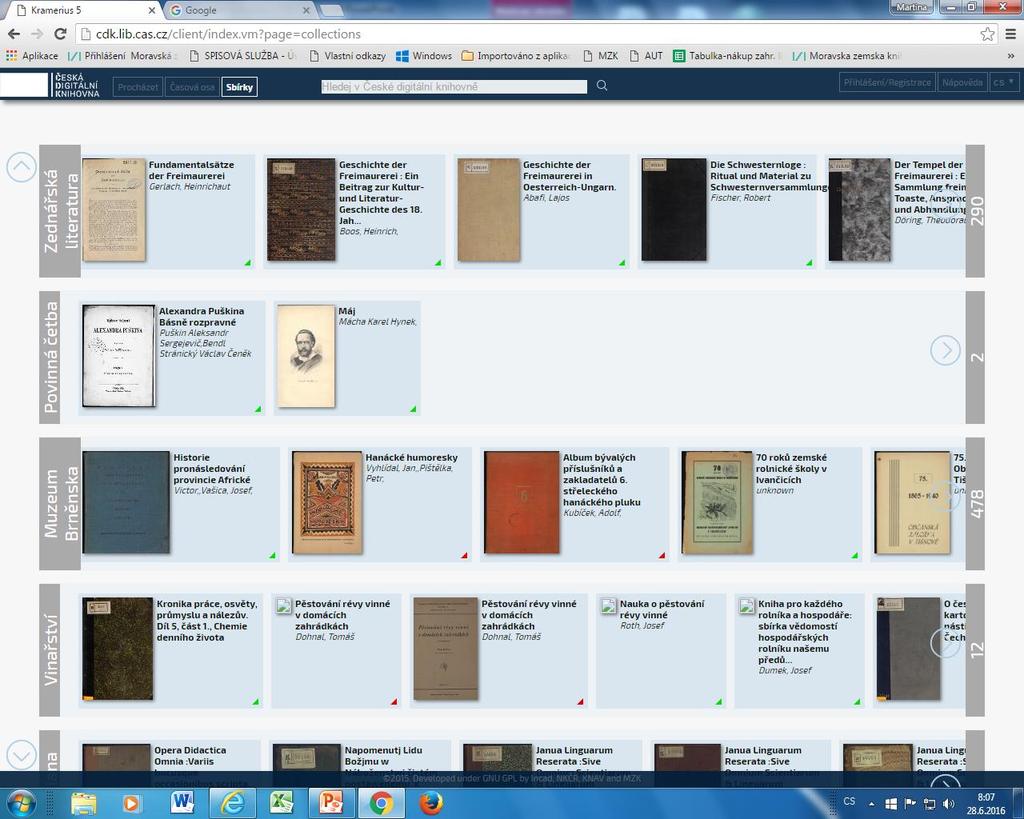This screenshot has width=1024, height=819.
Task: Open Windows Start menu
Action: coord(22,803)
